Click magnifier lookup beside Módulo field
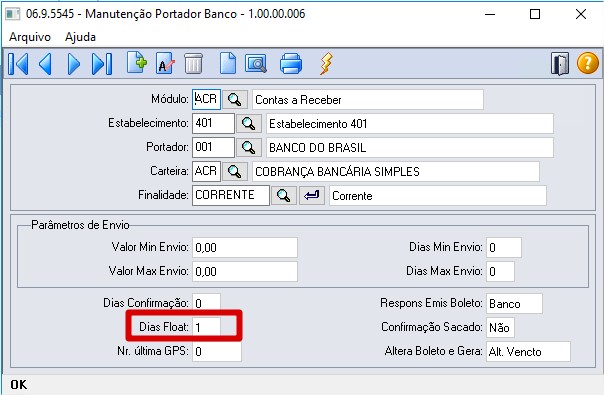Screen dimensions: 604x395 pyautogui.click(x=235, y=100)
